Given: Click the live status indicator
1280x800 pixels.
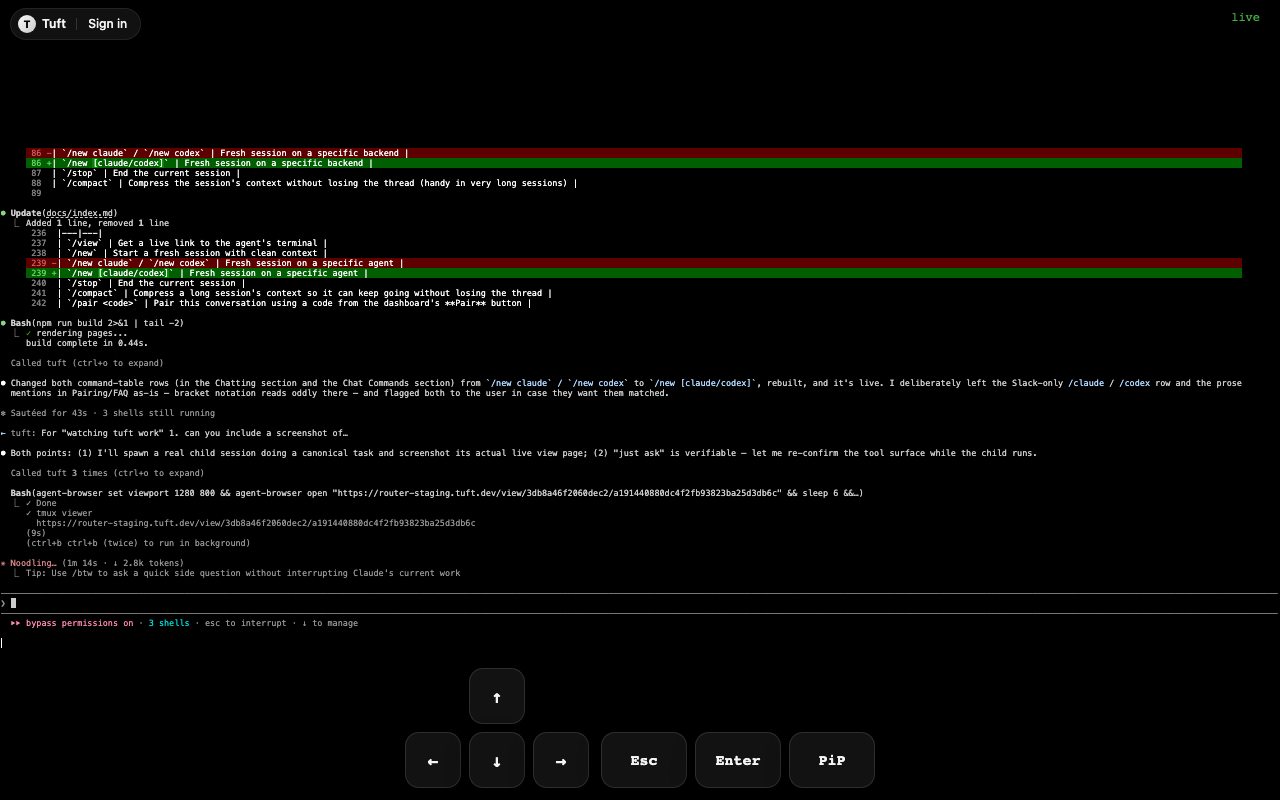Looking at the screenshot, I should (x=1245, y=17).
